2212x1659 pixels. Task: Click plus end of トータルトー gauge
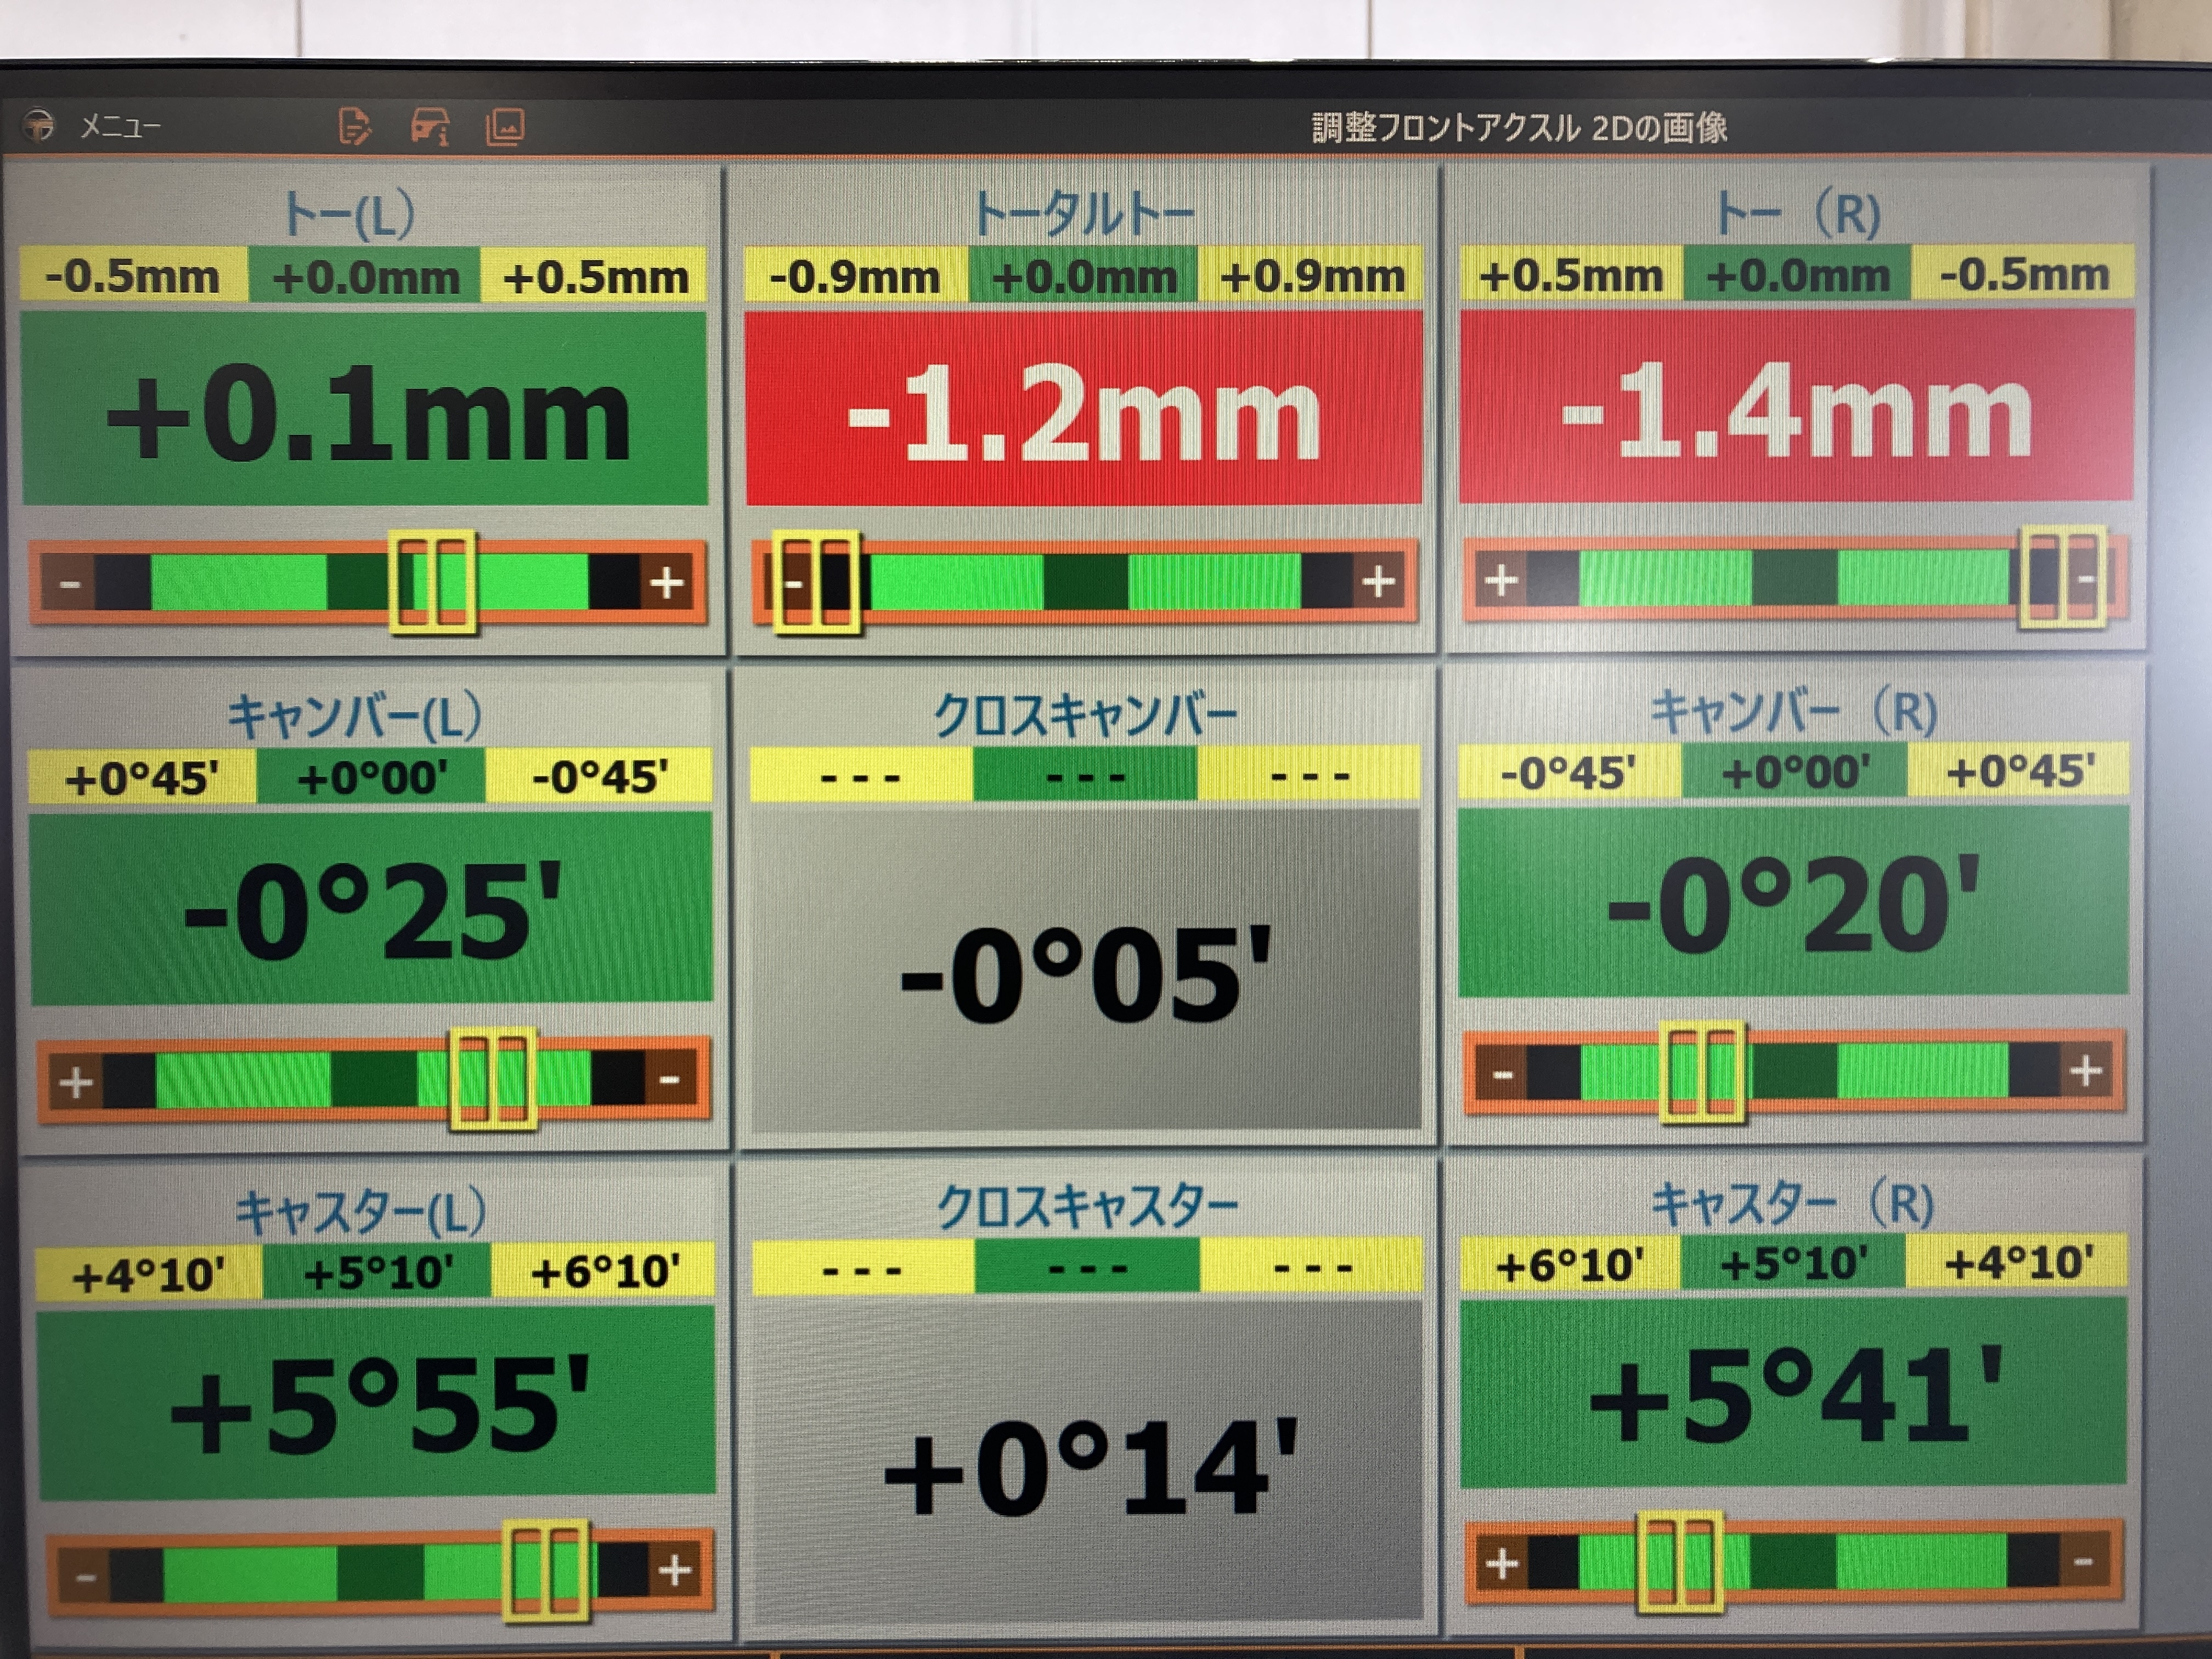1378,581
